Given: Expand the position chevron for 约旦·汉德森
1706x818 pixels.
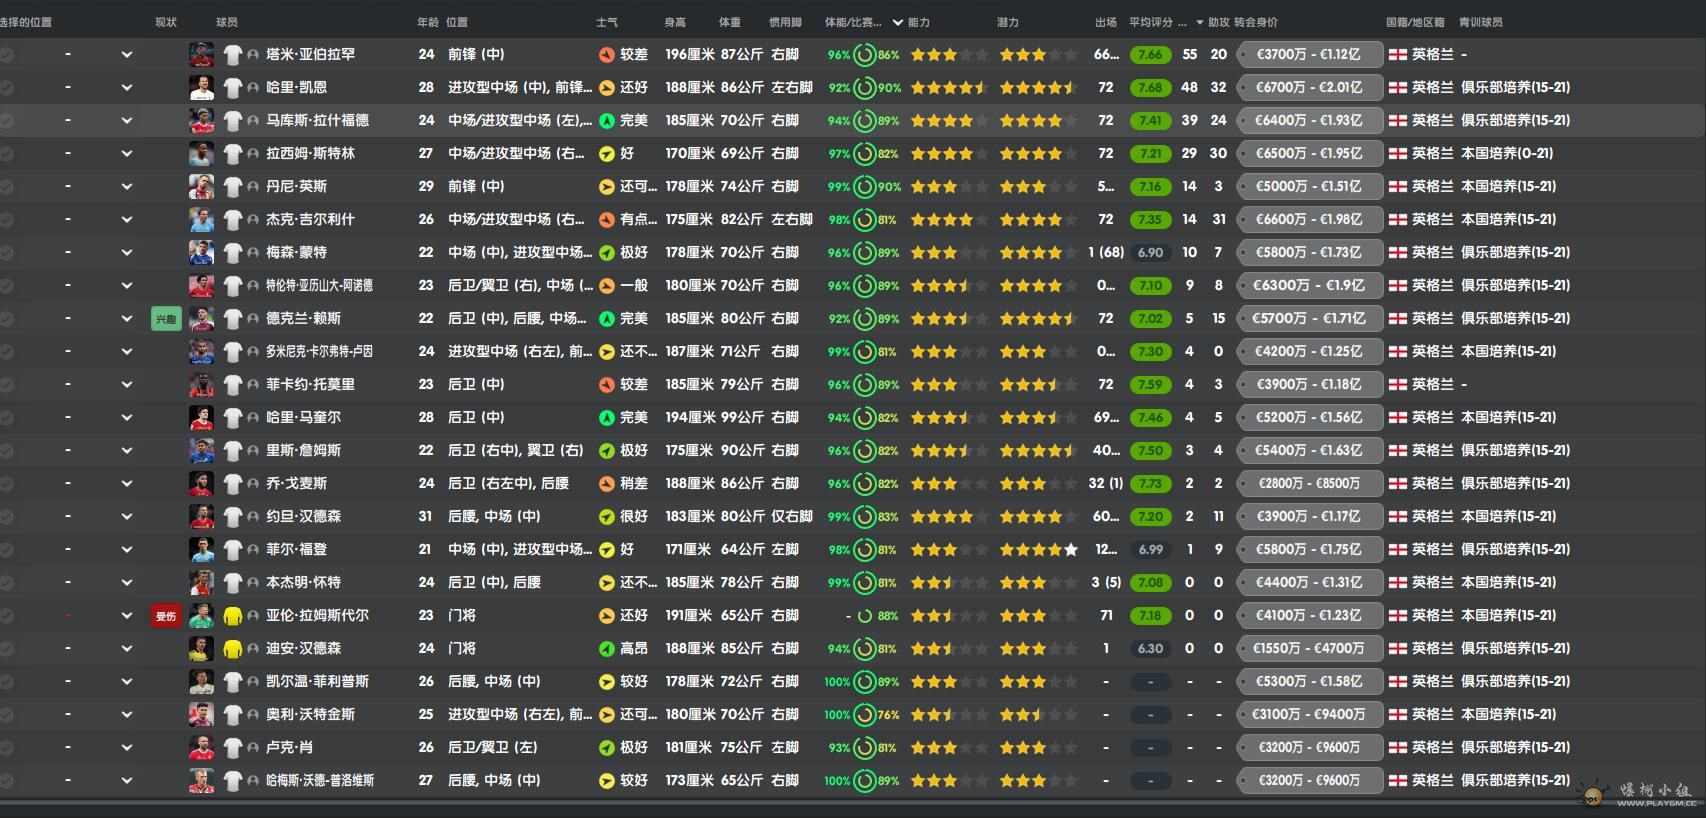Looking at the screenshot, I should point(127,517).
